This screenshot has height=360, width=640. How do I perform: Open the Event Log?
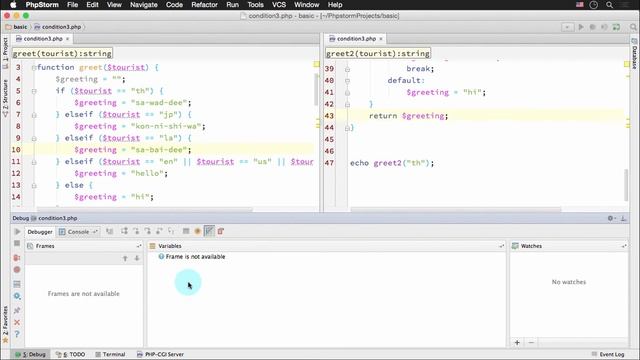pos(608,354)
